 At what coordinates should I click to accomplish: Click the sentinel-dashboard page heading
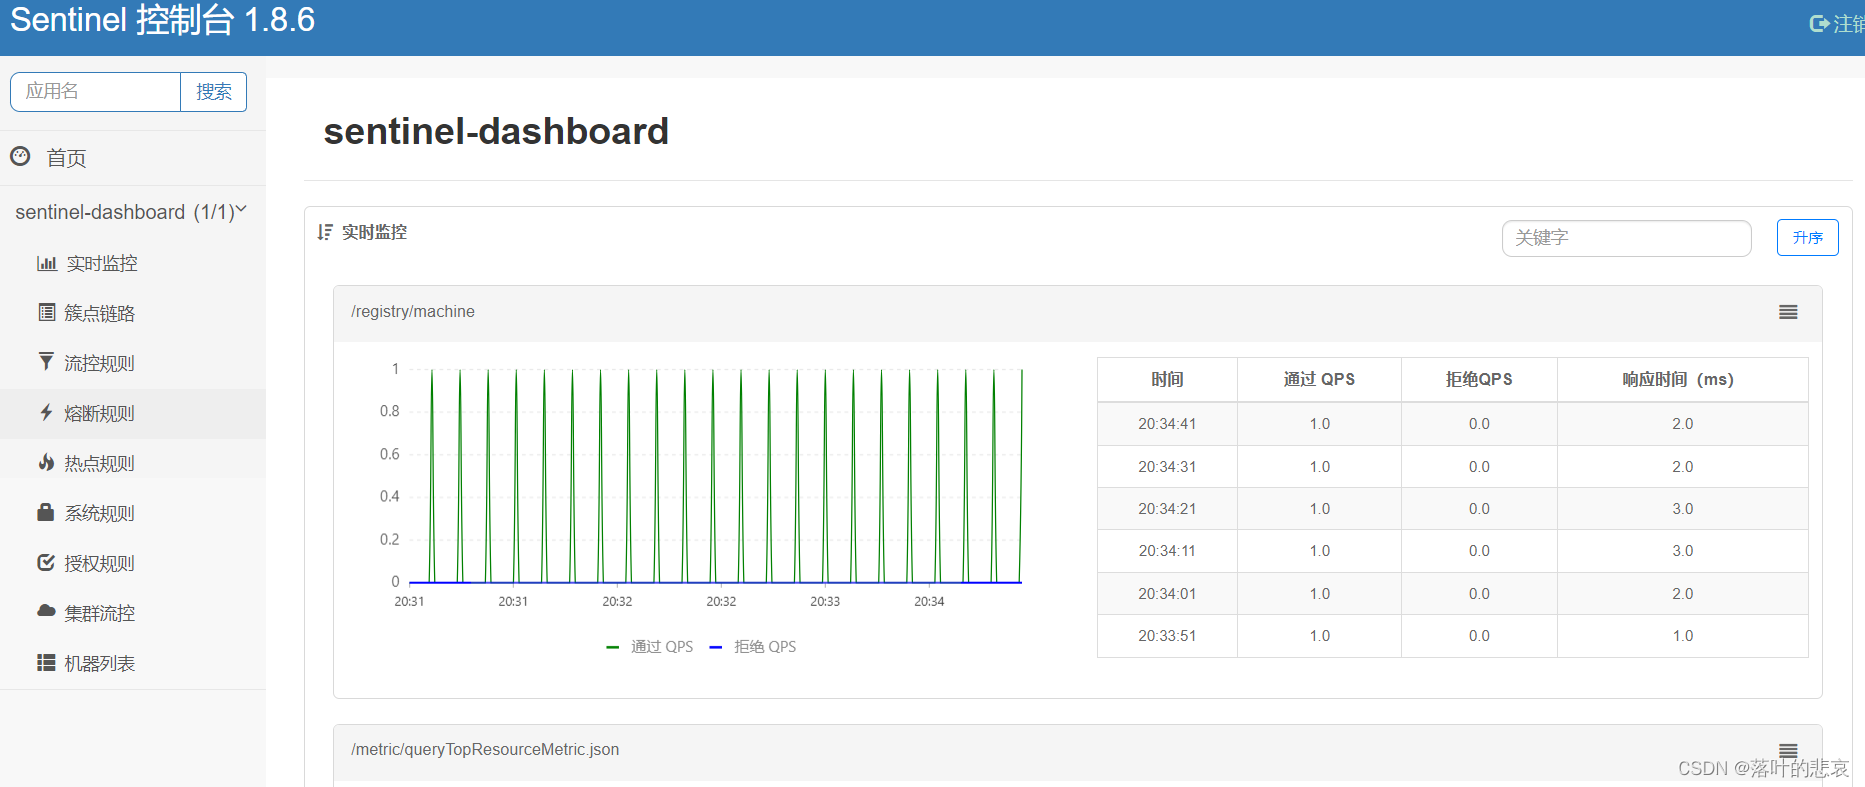pyautogui.click(x=496, y=131)
